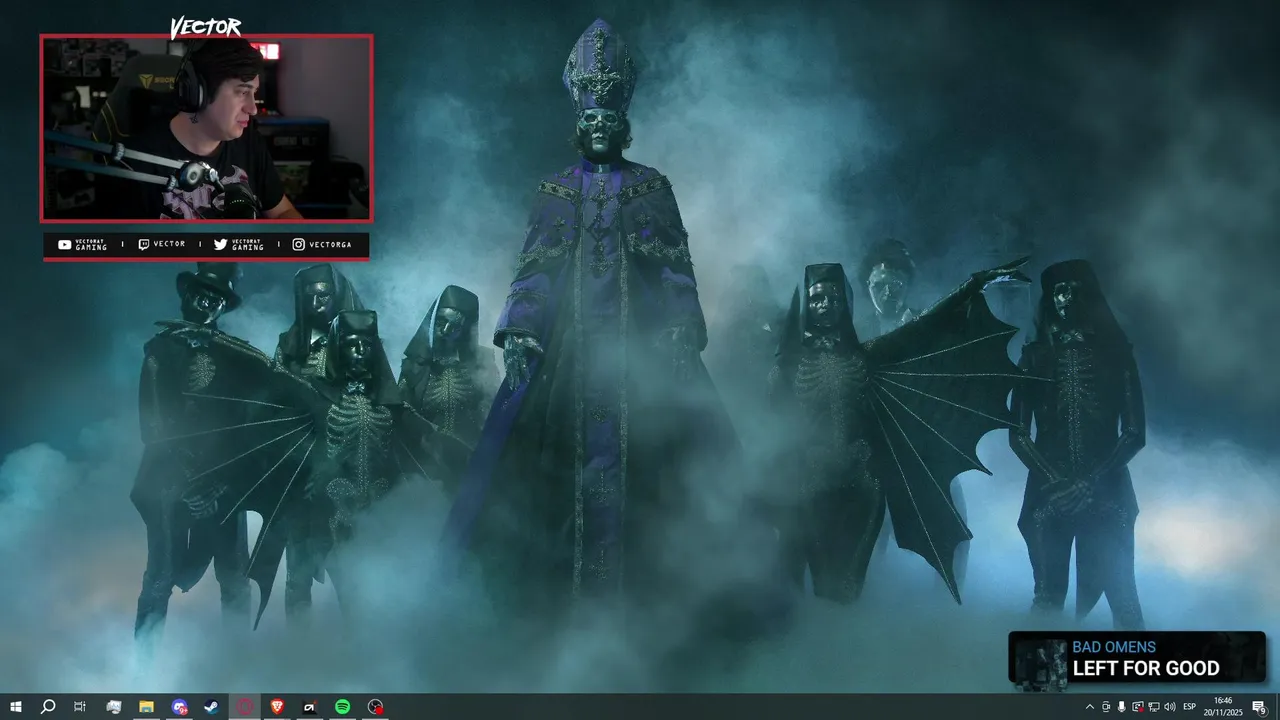The height and width of the screenshot is (720, 1280).
Task: Open the taskbar search magnifier
Action: click(47, 707)
